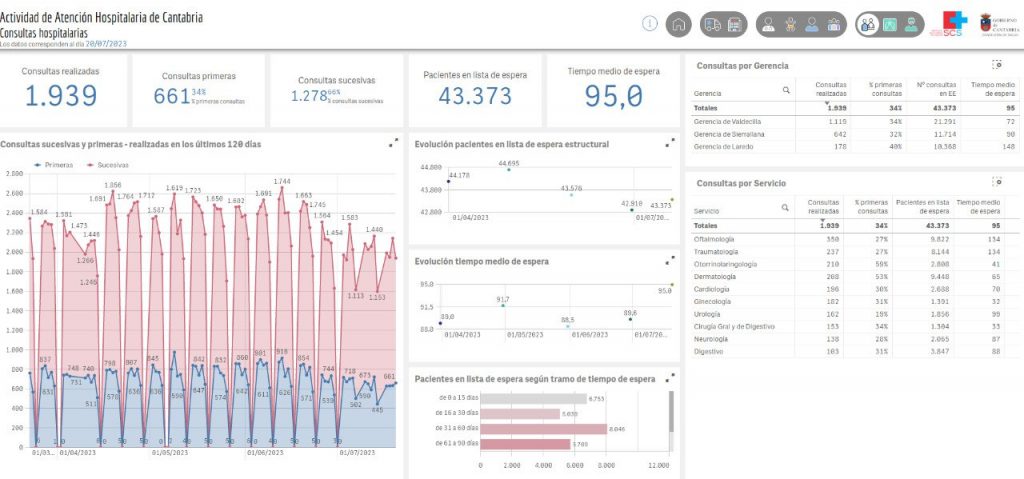Viewport: 1024px width, 479px height.
Task: Open the X-ray imaging section icon
Action: click(891, 24)
